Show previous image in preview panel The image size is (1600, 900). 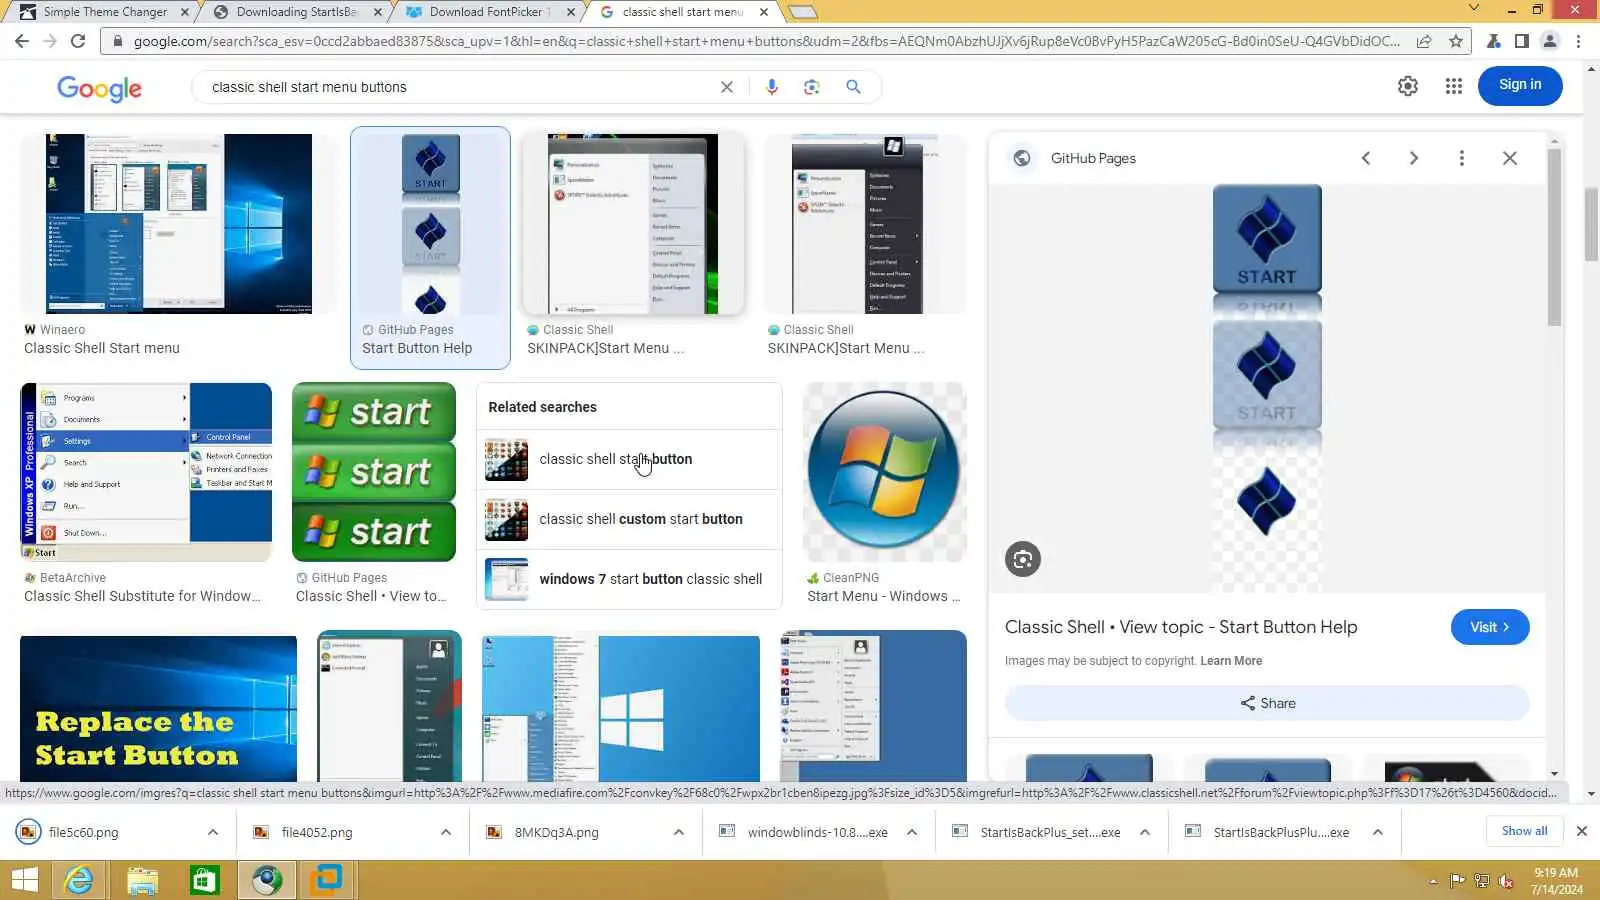click(1366, 158)
